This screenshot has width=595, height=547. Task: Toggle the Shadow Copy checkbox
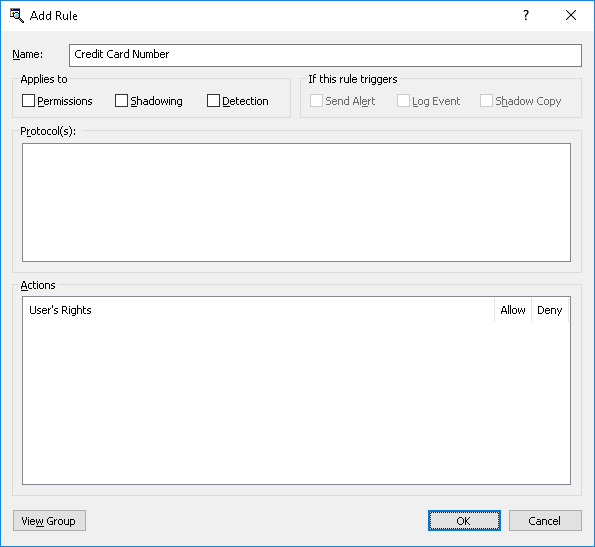(x=486, y=101)
